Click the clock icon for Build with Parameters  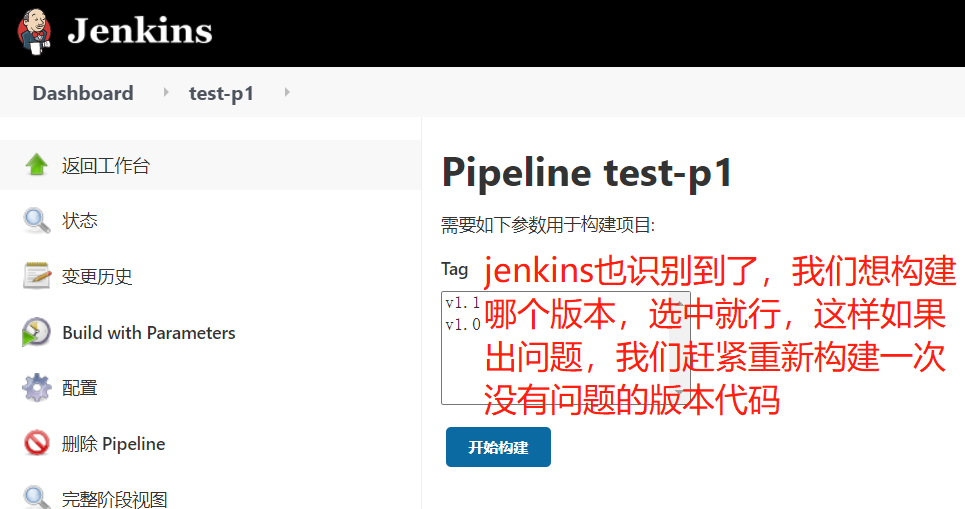(36, 332)
